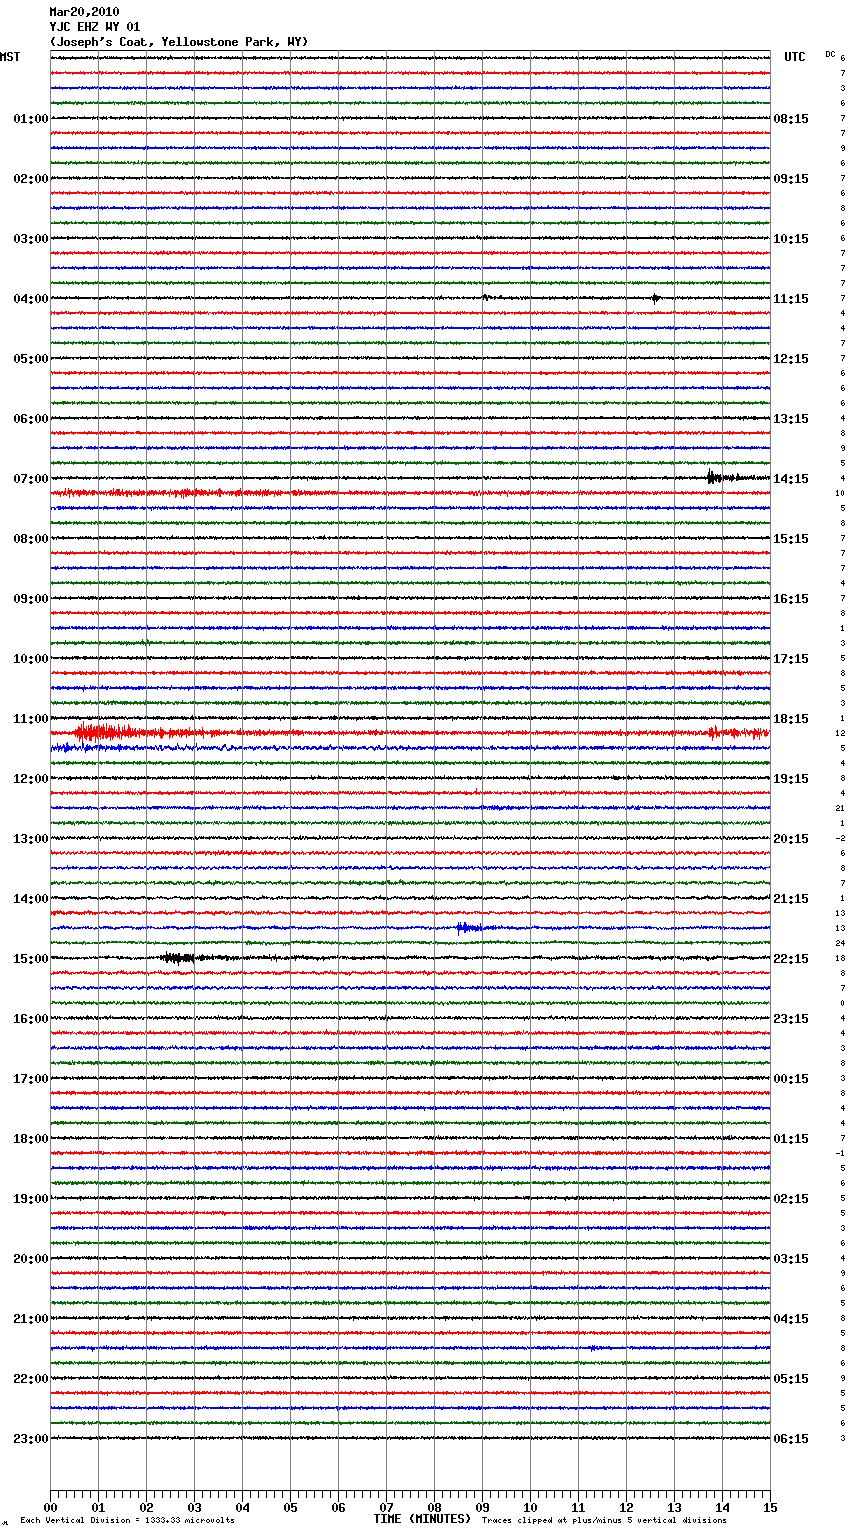
Task: Click the TIME (MINUTES) axis label
Action: [422, 1519]
